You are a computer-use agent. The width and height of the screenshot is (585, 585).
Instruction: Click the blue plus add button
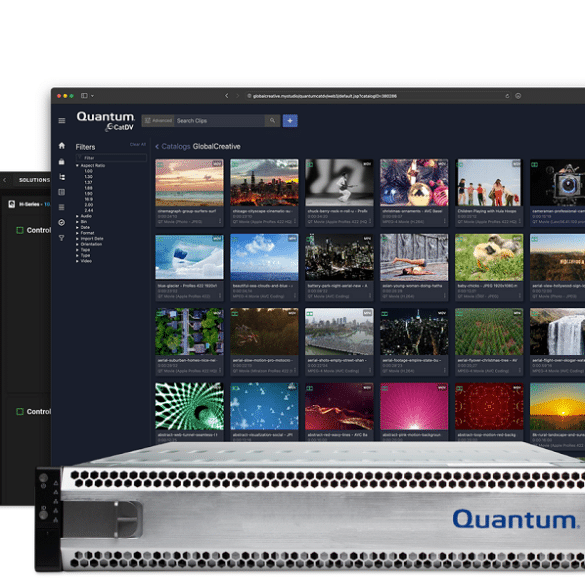(290, 121)
